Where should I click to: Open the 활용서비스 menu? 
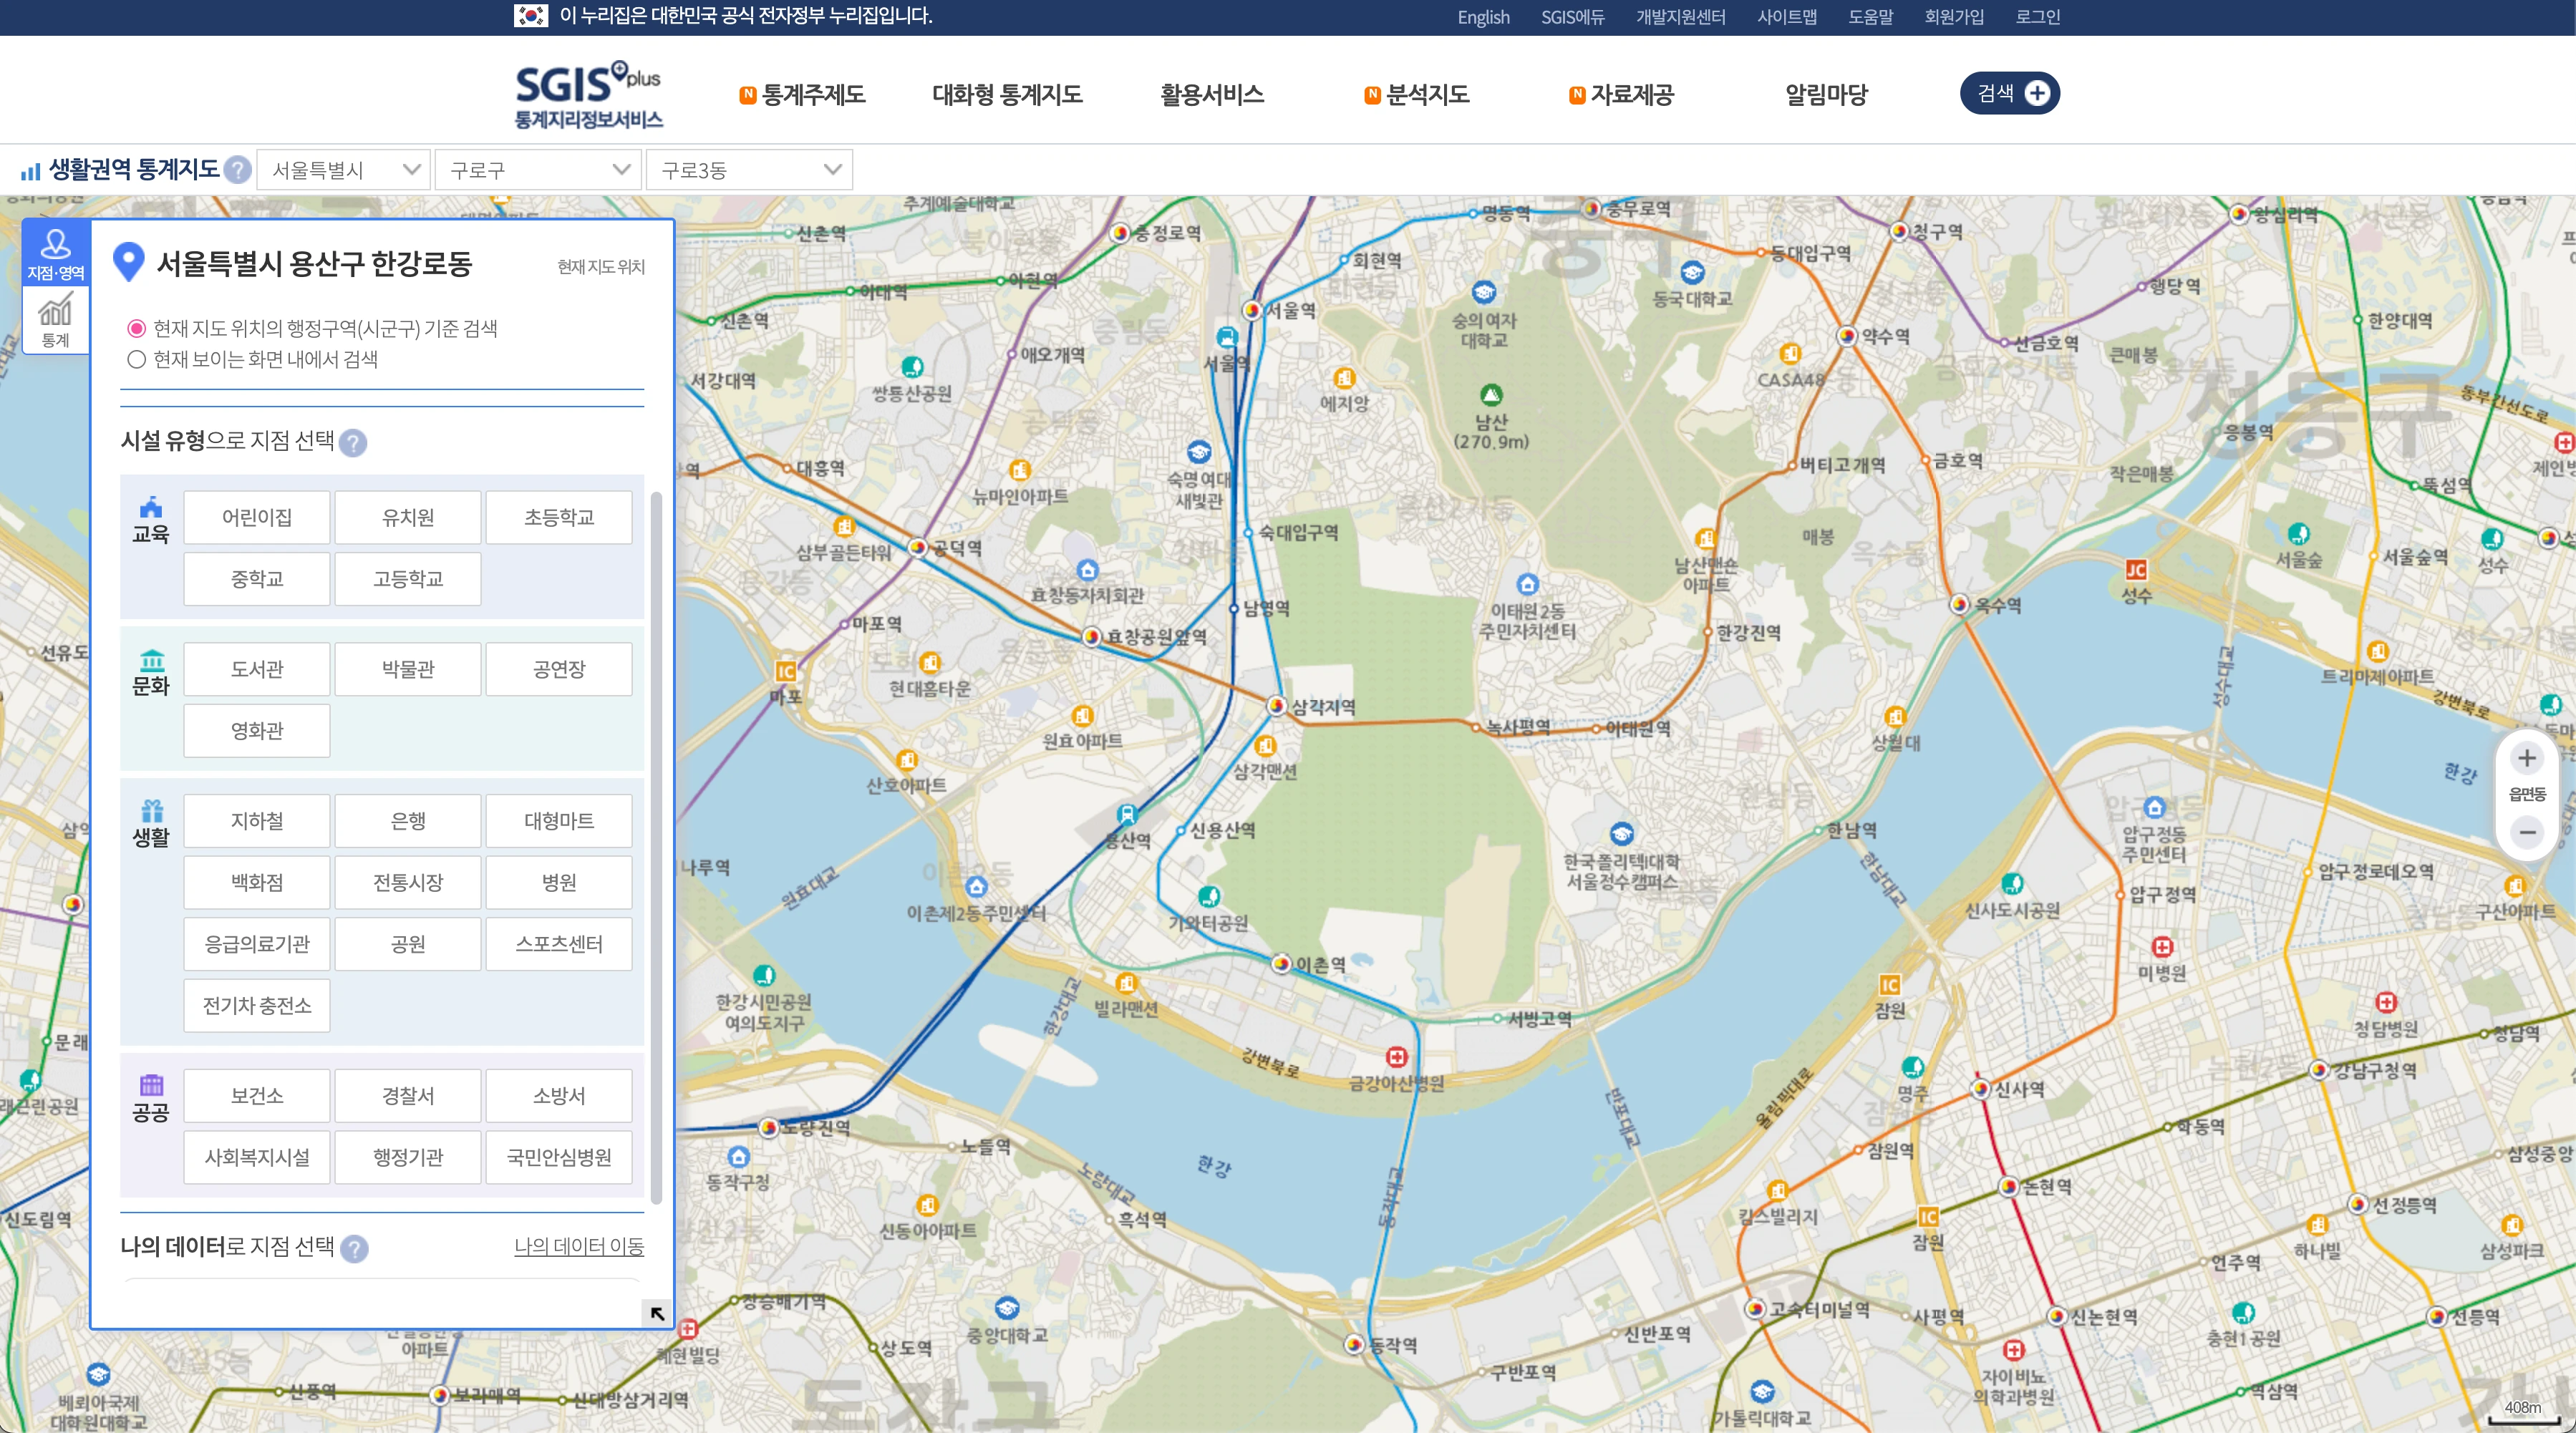click(1211, 95)
